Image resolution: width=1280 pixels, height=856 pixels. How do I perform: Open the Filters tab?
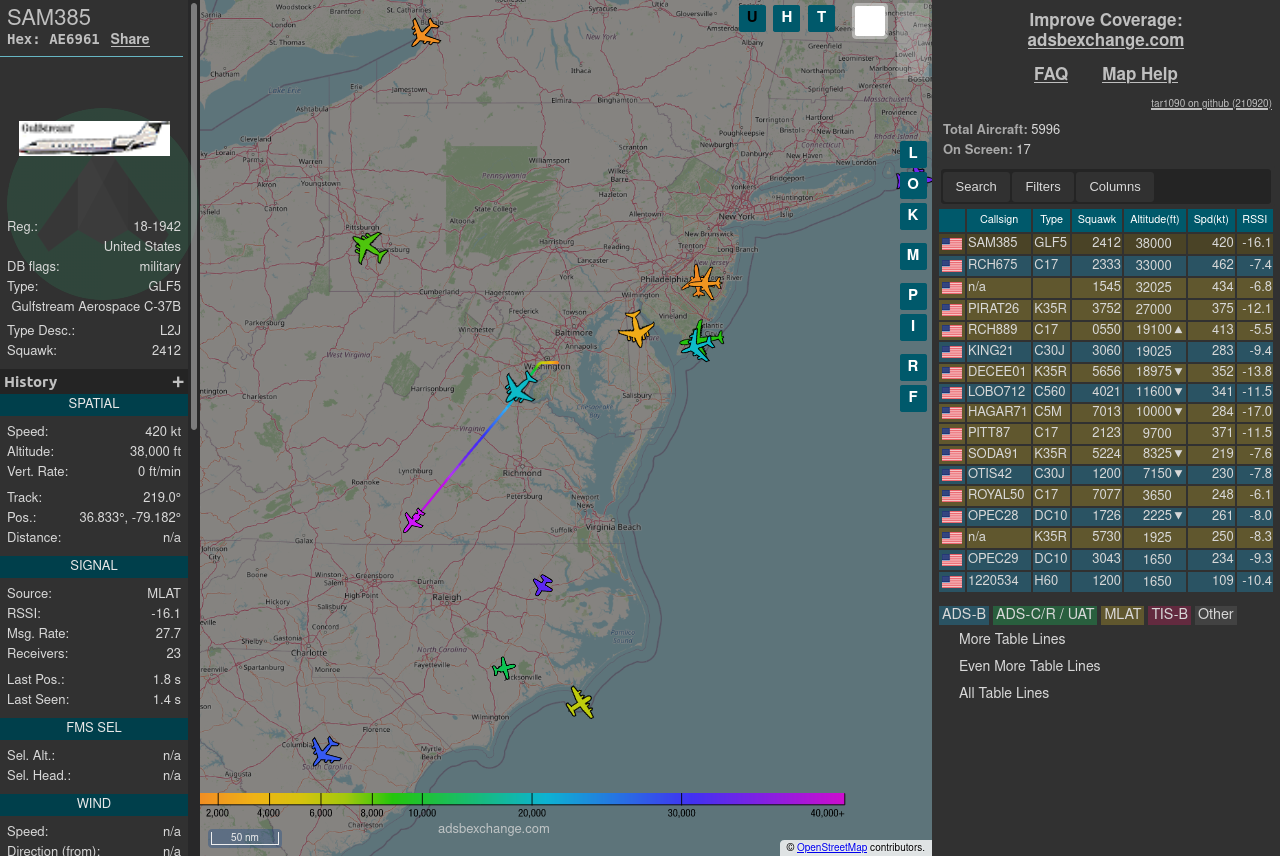pyautogui.click(x=1043, y=187)
